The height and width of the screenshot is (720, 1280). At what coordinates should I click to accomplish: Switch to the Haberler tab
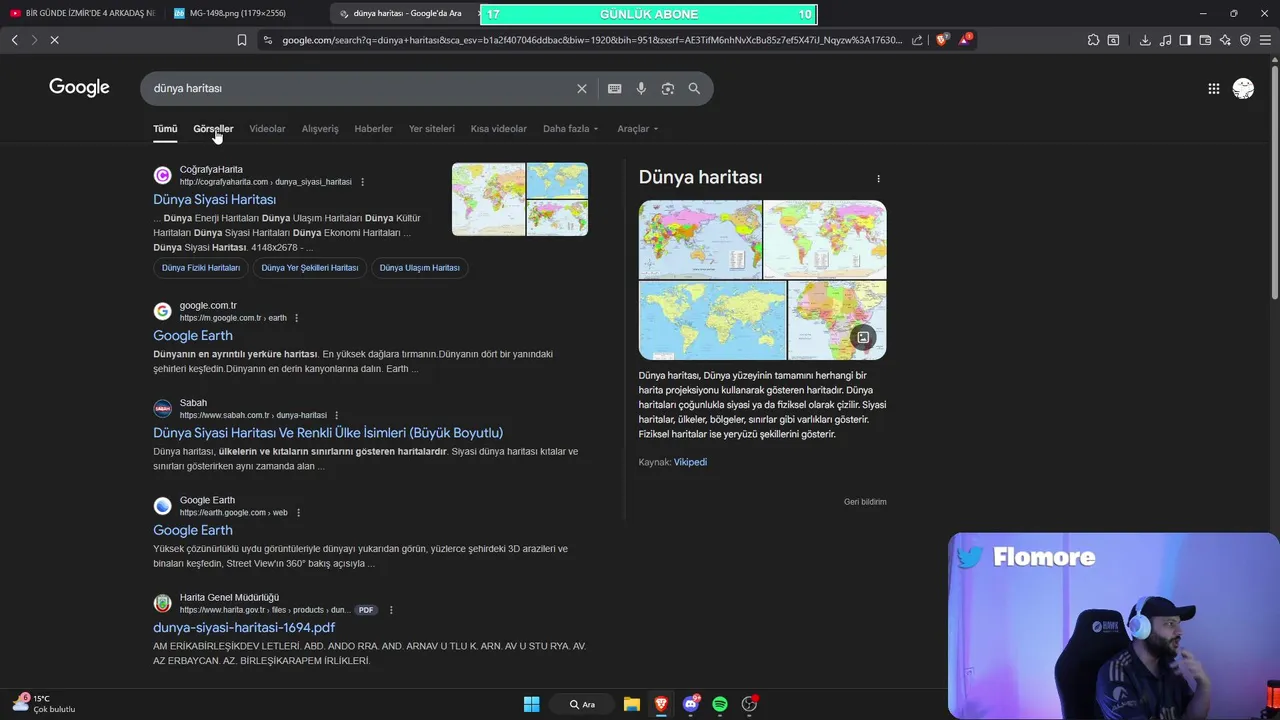pos(373,129)
